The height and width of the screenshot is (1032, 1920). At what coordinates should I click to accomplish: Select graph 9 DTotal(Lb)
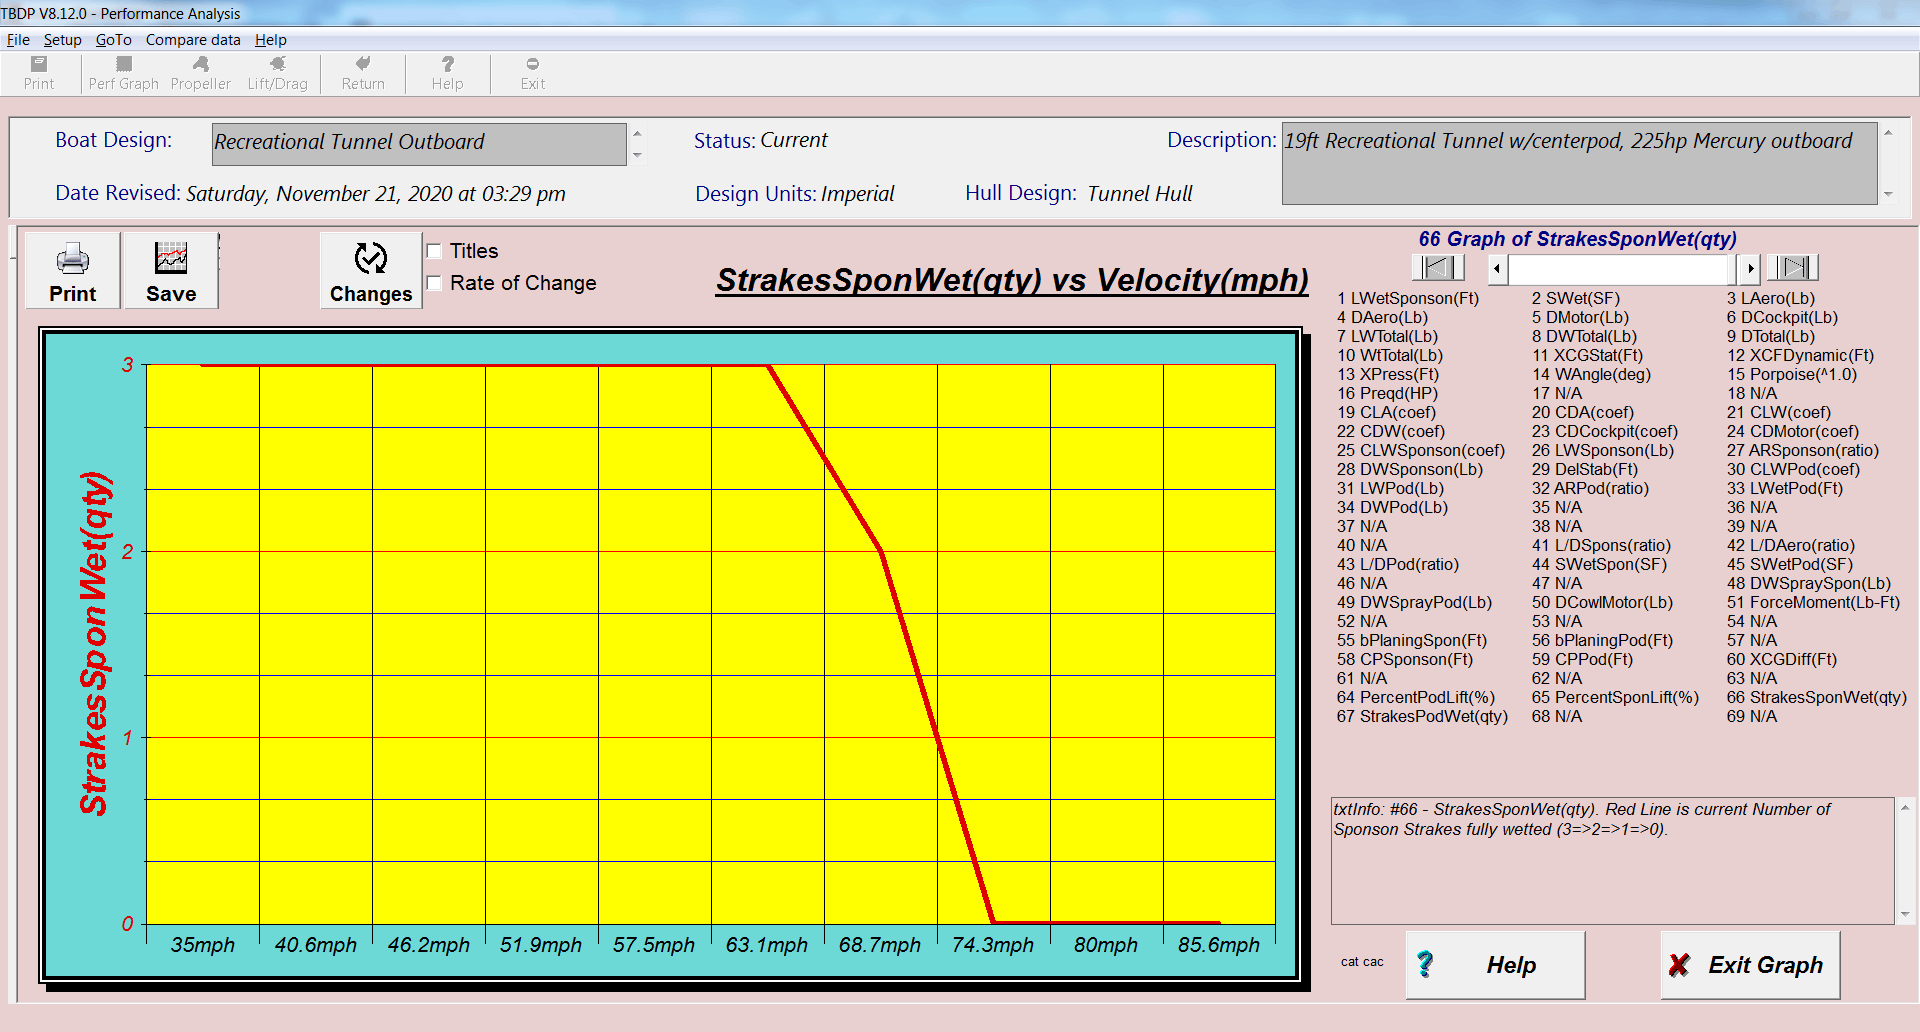pyautogui.click(x=1770, y=336)
